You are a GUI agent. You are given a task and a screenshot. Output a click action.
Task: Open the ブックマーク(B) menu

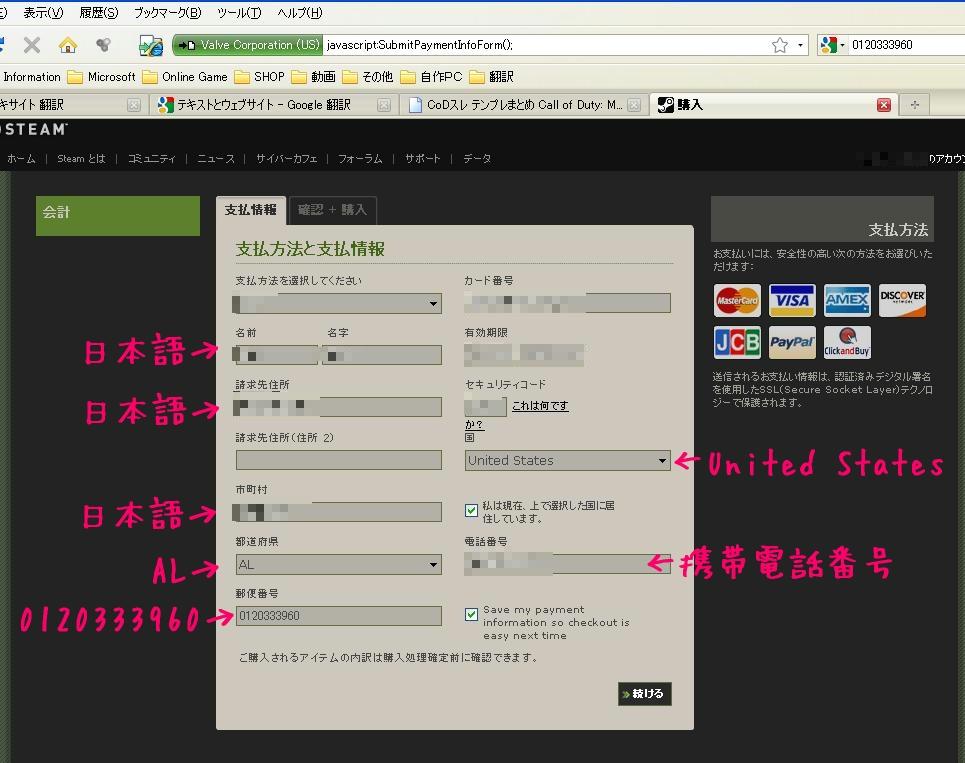pyautogui.click(x=167, y=12)
